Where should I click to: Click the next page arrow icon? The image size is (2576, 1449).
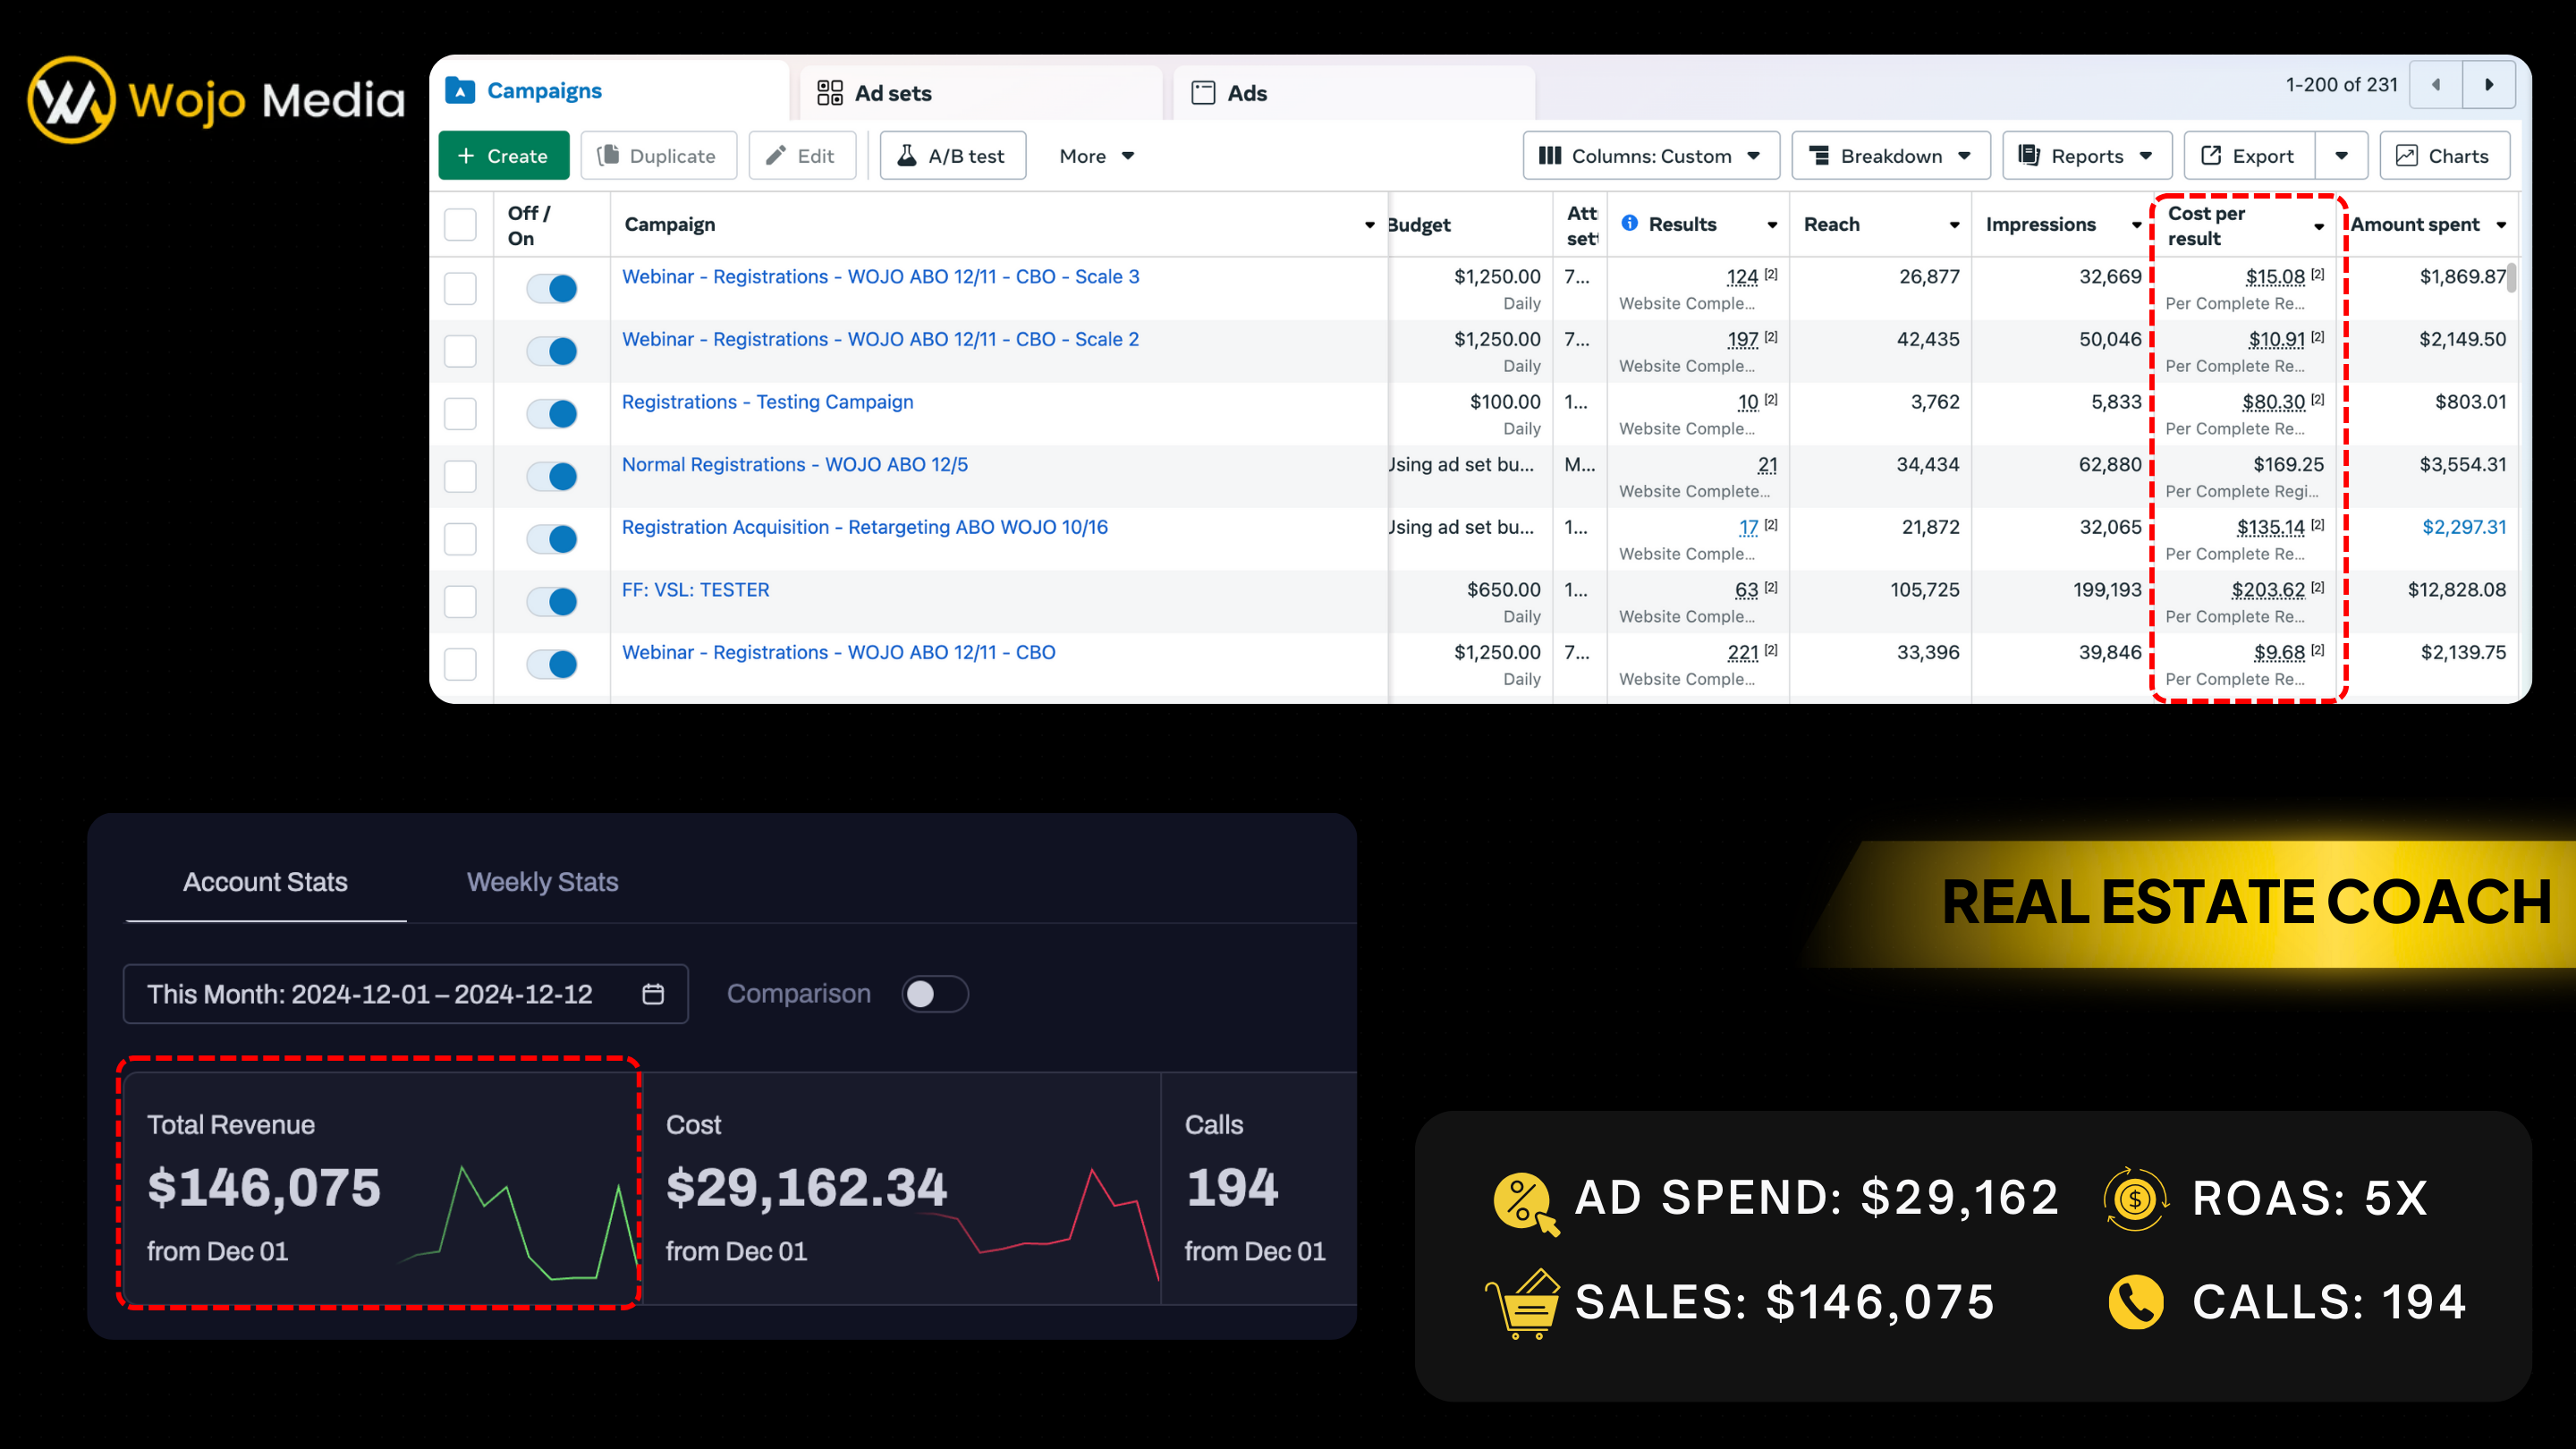point(2489,85)
